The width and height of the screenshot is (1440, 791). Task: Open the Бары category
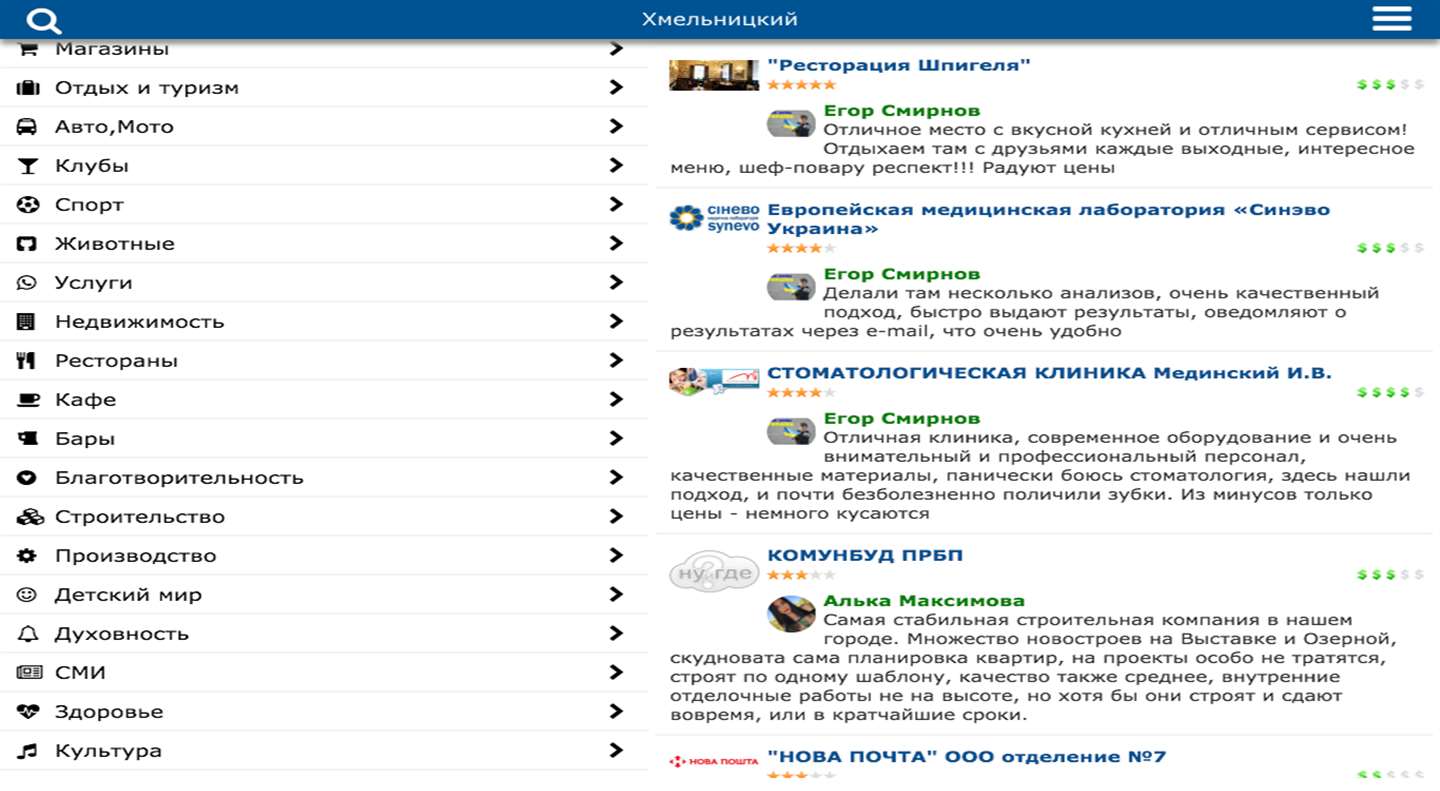pyautogui.click(x=324, y=439)
